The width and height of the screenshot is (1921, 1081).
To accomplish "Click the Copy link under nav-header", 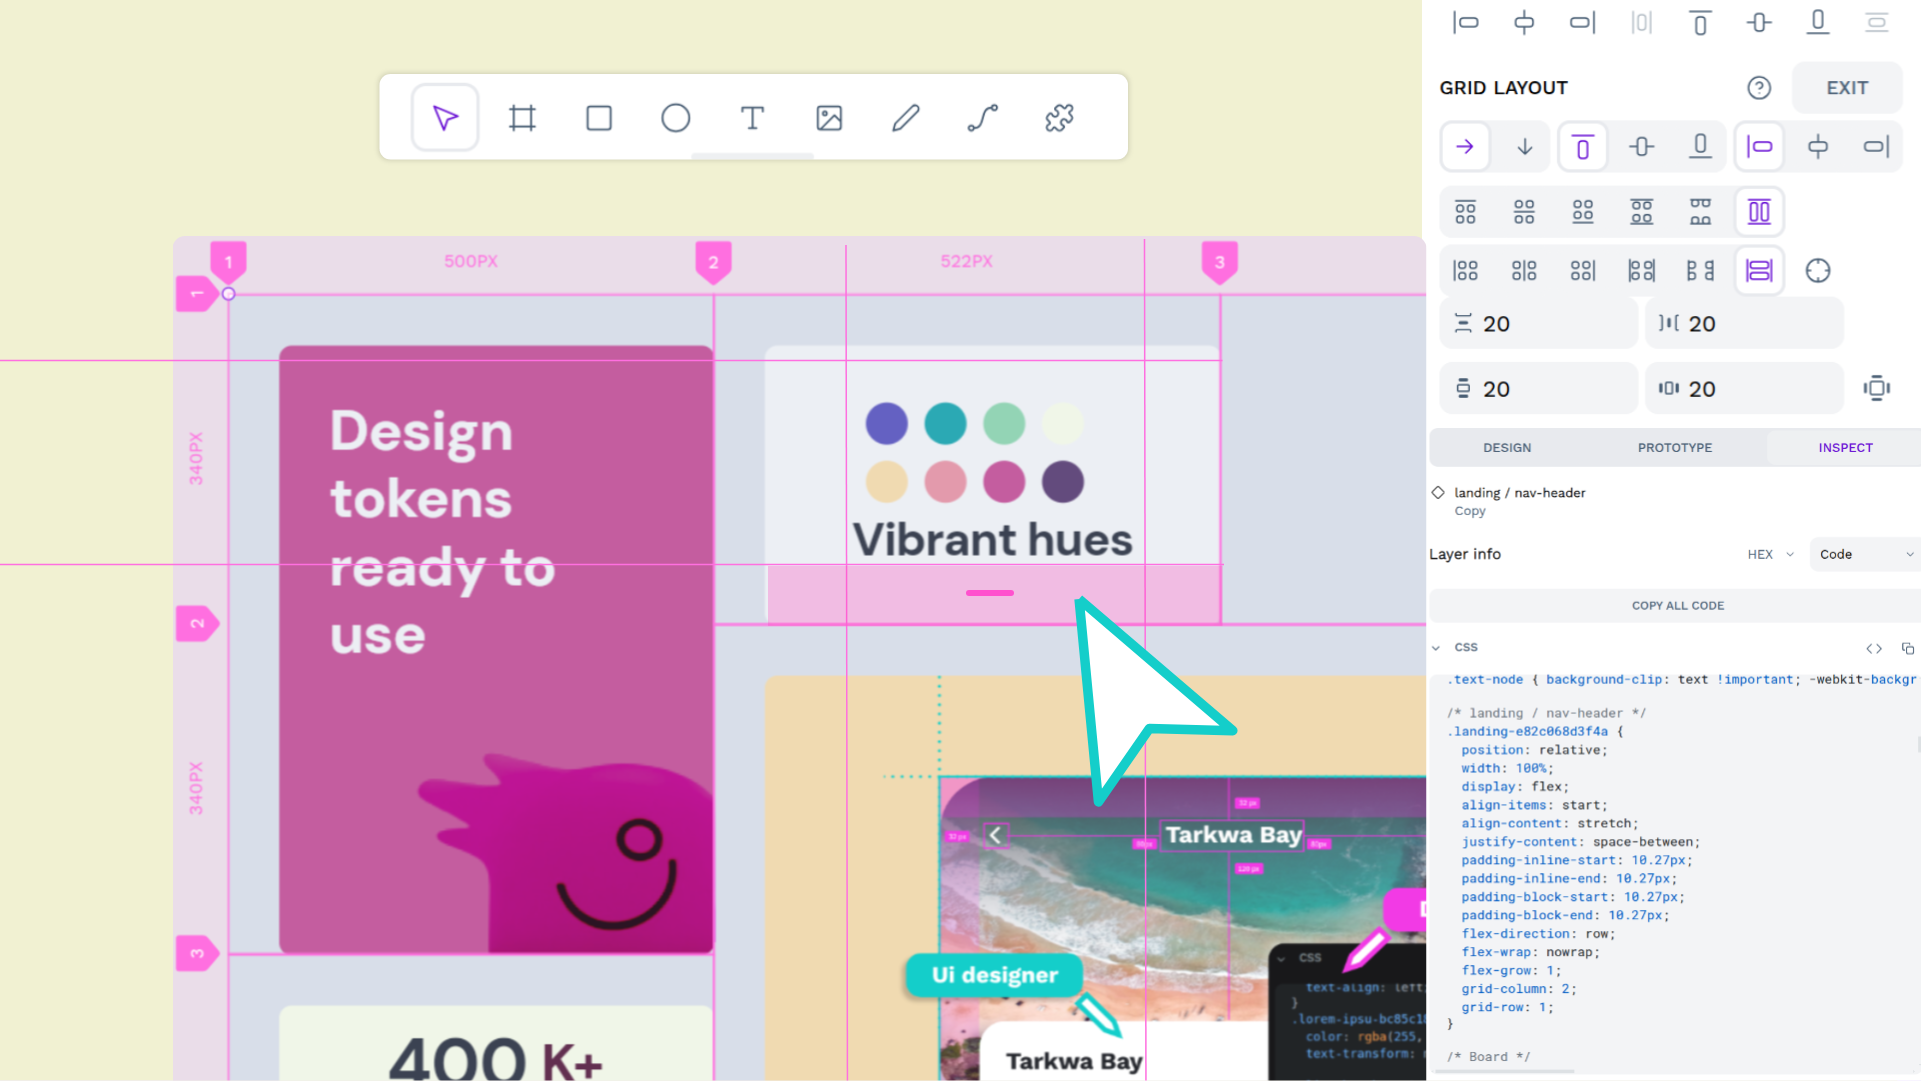I will click(x=1469, y=511).
